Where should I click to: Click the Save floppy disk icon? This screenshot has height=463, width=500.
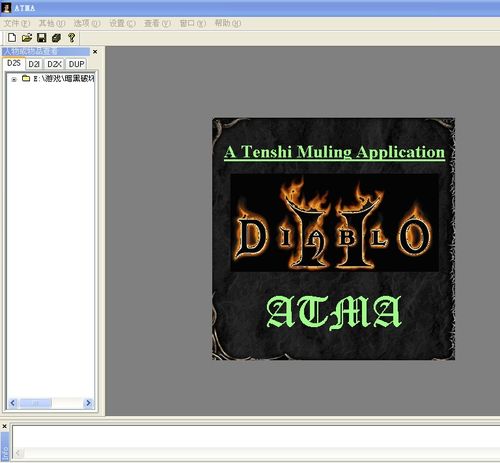pos(41,37)
